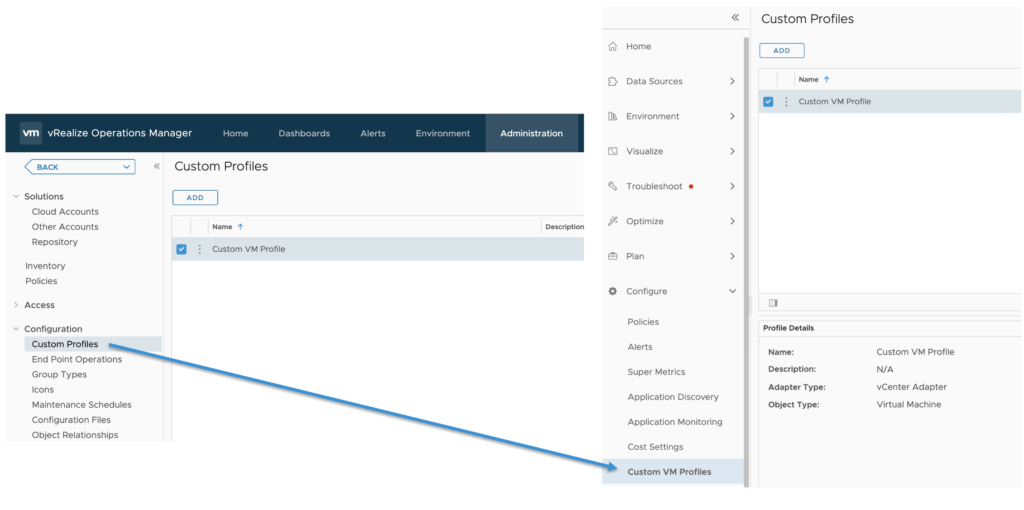Expand the Access tree section

click(16, 305)
